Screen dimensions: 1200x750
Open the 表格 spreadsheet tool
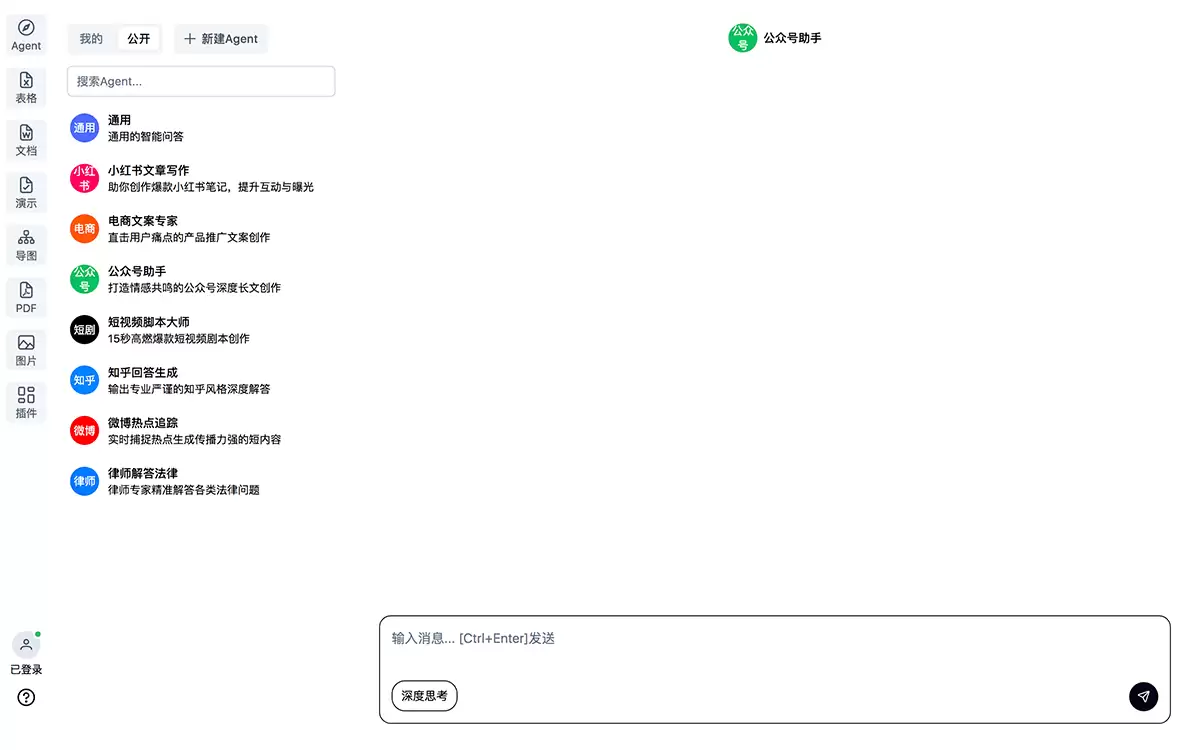(26, 88)
